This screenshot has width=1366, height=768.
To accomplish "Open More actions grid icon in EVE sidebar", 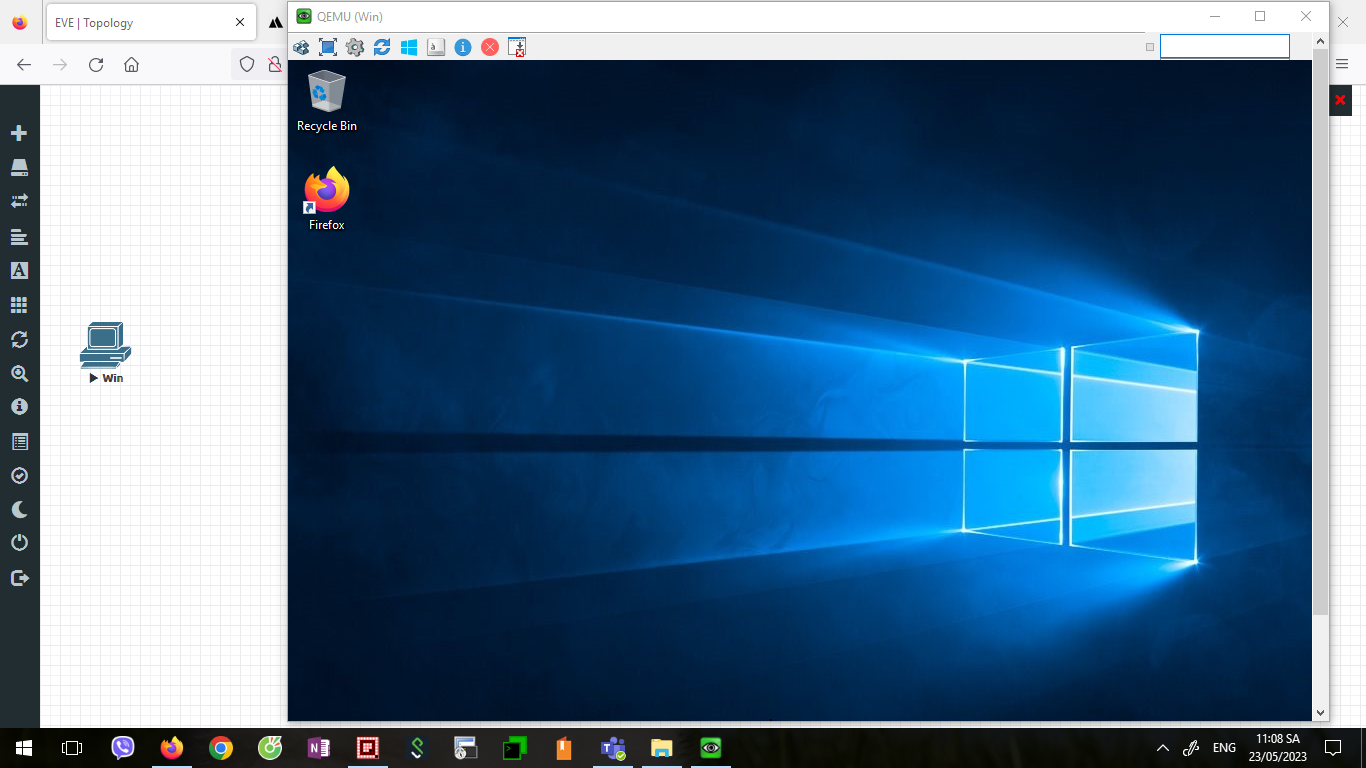I will (x=19, y=305).
